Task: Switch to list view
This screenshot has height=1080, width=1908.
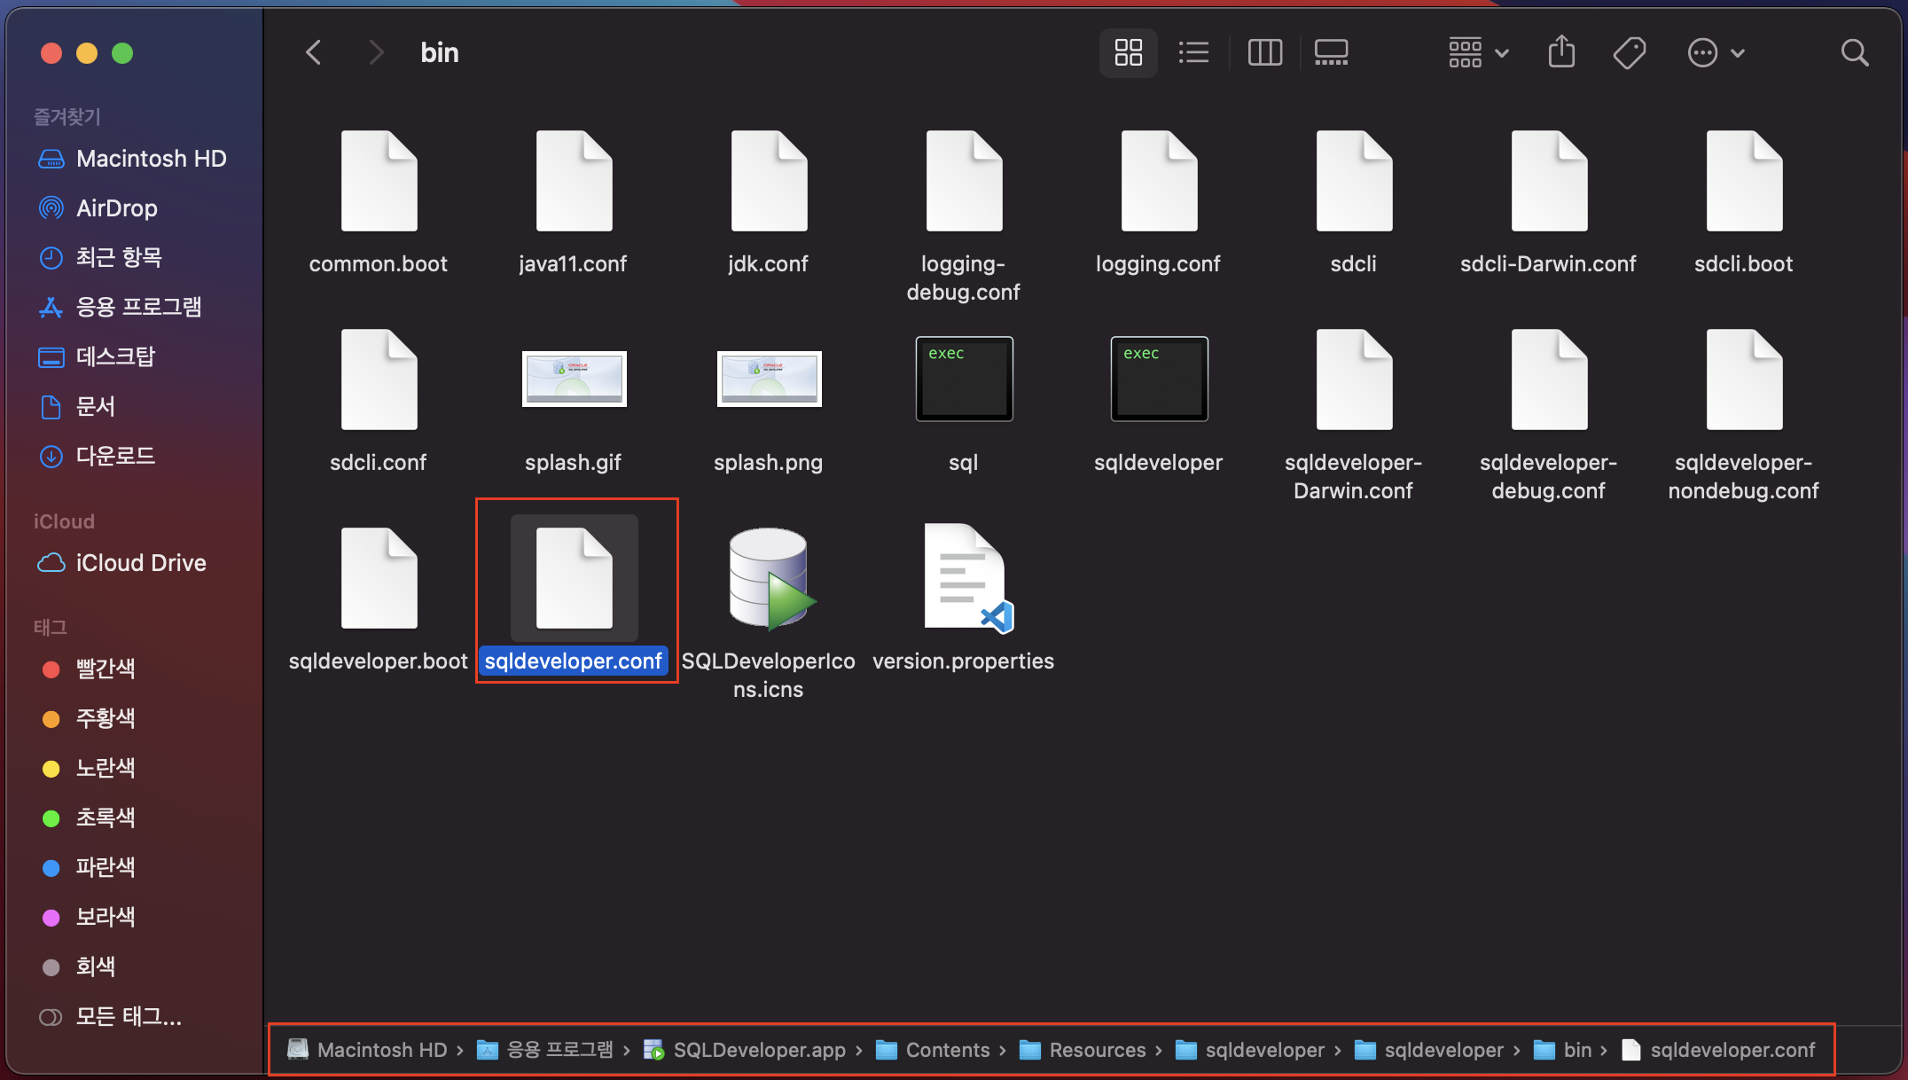Action: point(1194,52)
